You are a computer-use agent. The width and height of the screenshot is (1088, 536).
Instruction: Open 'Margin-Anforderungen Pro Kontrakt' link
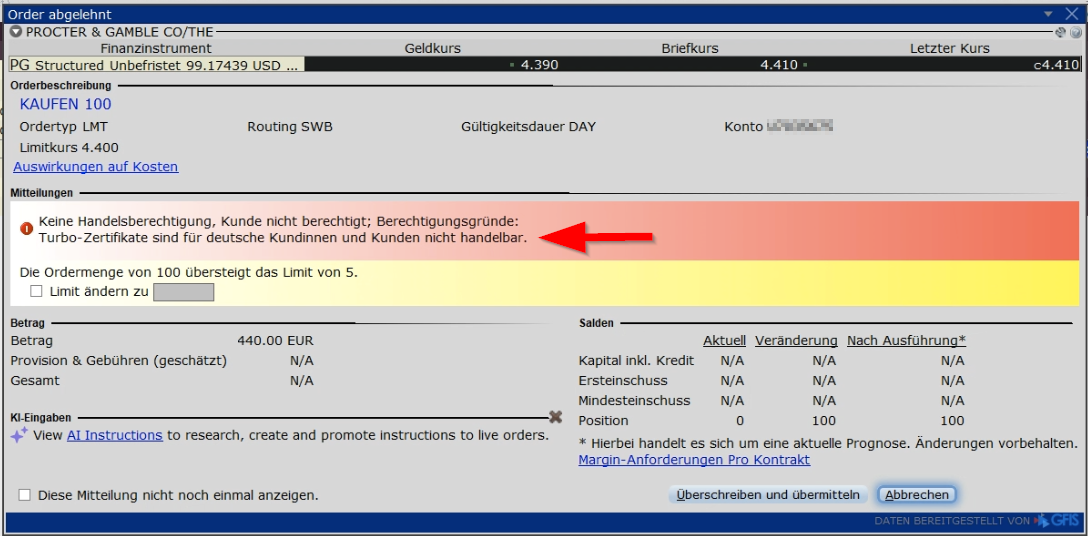tap(694, 460)
